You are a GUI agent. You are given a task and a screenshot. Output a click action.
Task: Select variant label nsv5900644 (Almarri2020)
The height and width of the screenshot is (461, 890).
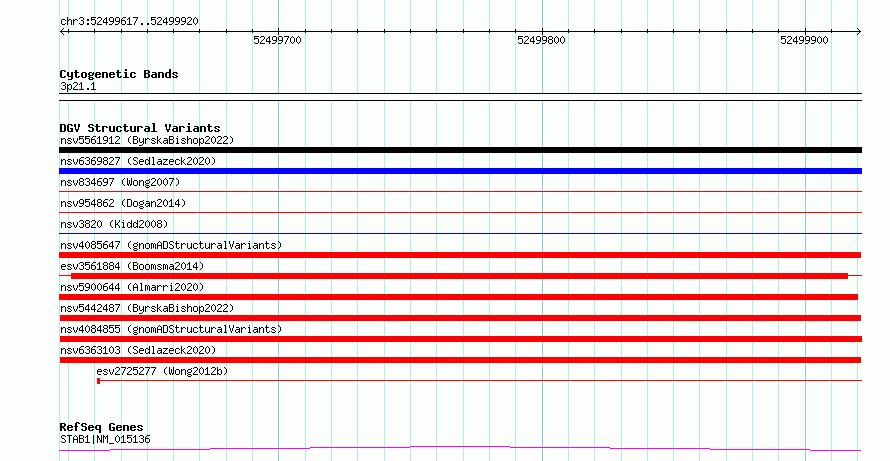pyautogui.click(x=132, y=287)
